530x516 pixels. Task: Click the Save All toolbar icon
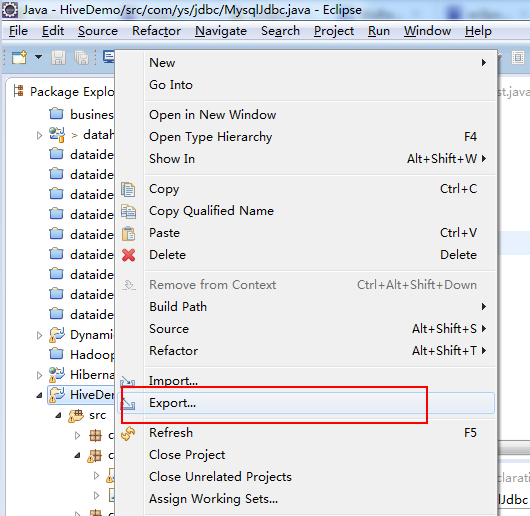(82, 57)
